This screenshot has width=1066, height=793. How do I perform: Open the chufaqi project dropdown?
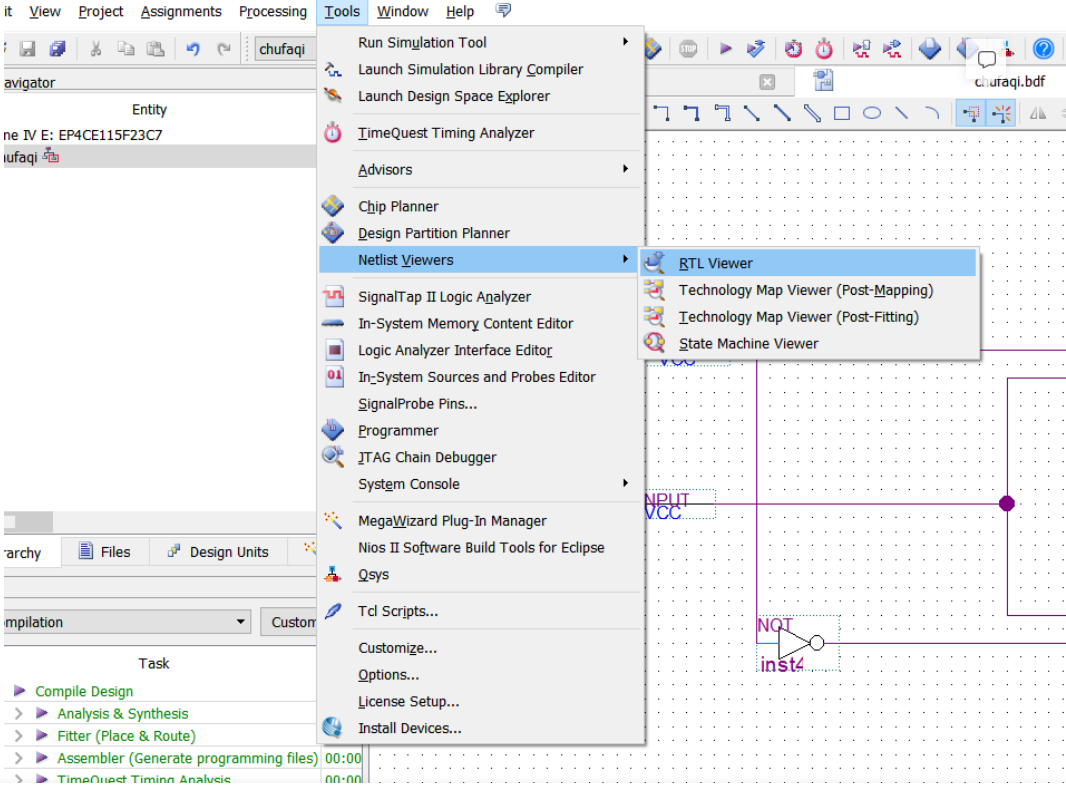click(x=286, y=49)
